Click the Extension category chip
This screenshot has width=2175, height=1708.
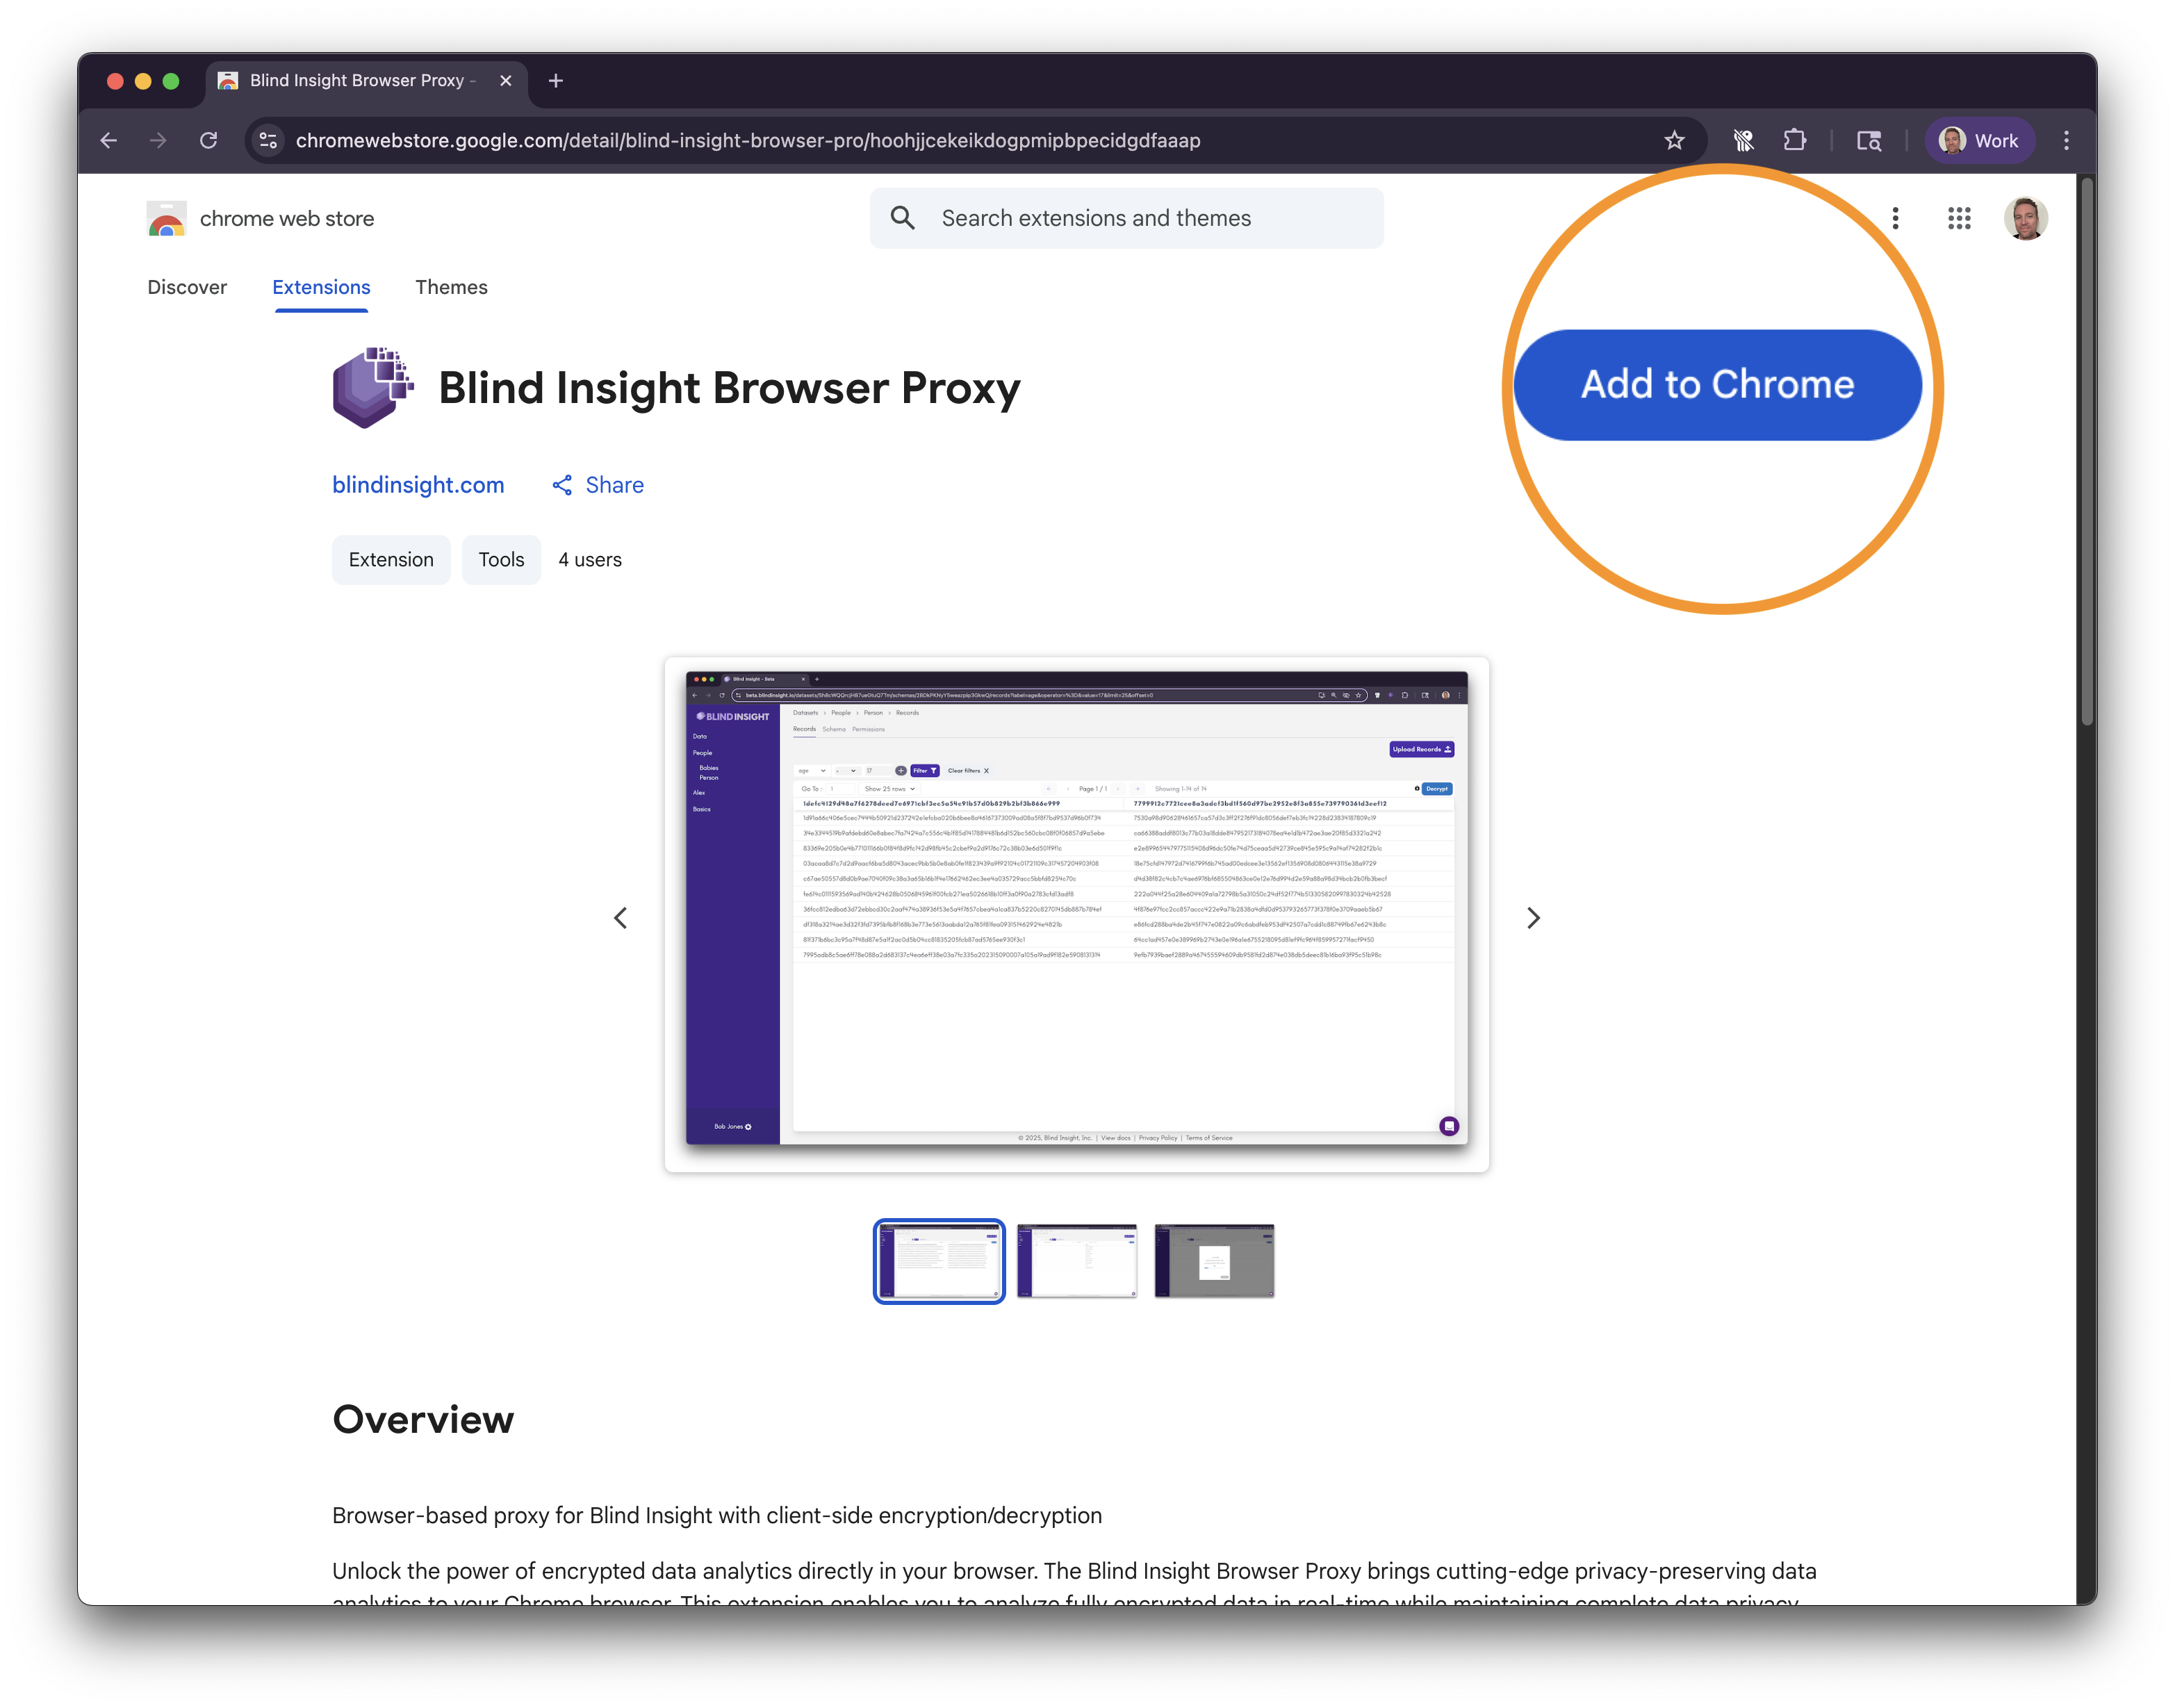coord(391,560)
